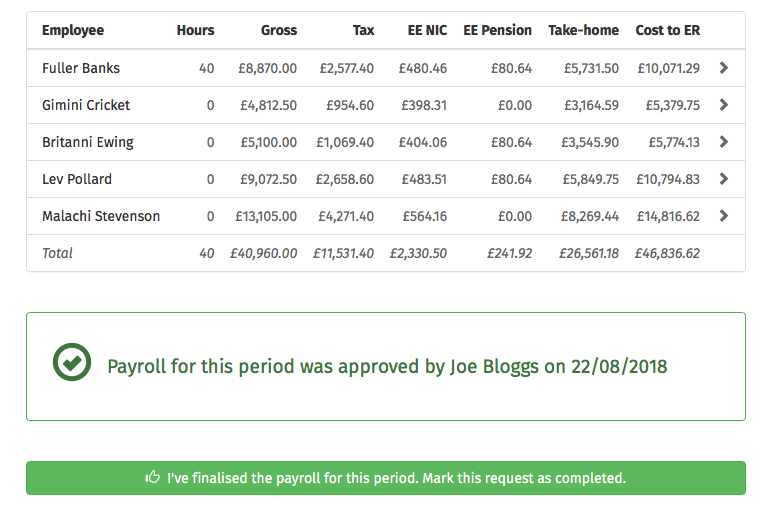779x514 pixels.
Task: Mark this request as completed
Action: (x=386, y=478)
